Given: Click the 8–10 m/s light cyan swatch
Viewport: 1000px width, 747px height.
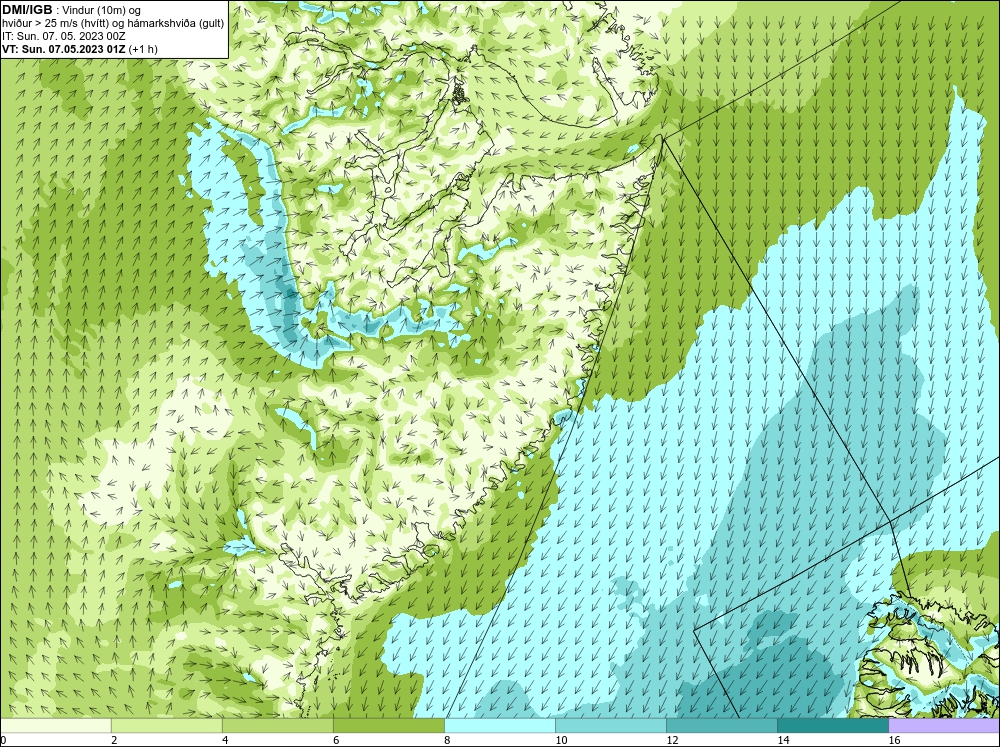Looking at the screenshot, I should [x=500, y=725].
